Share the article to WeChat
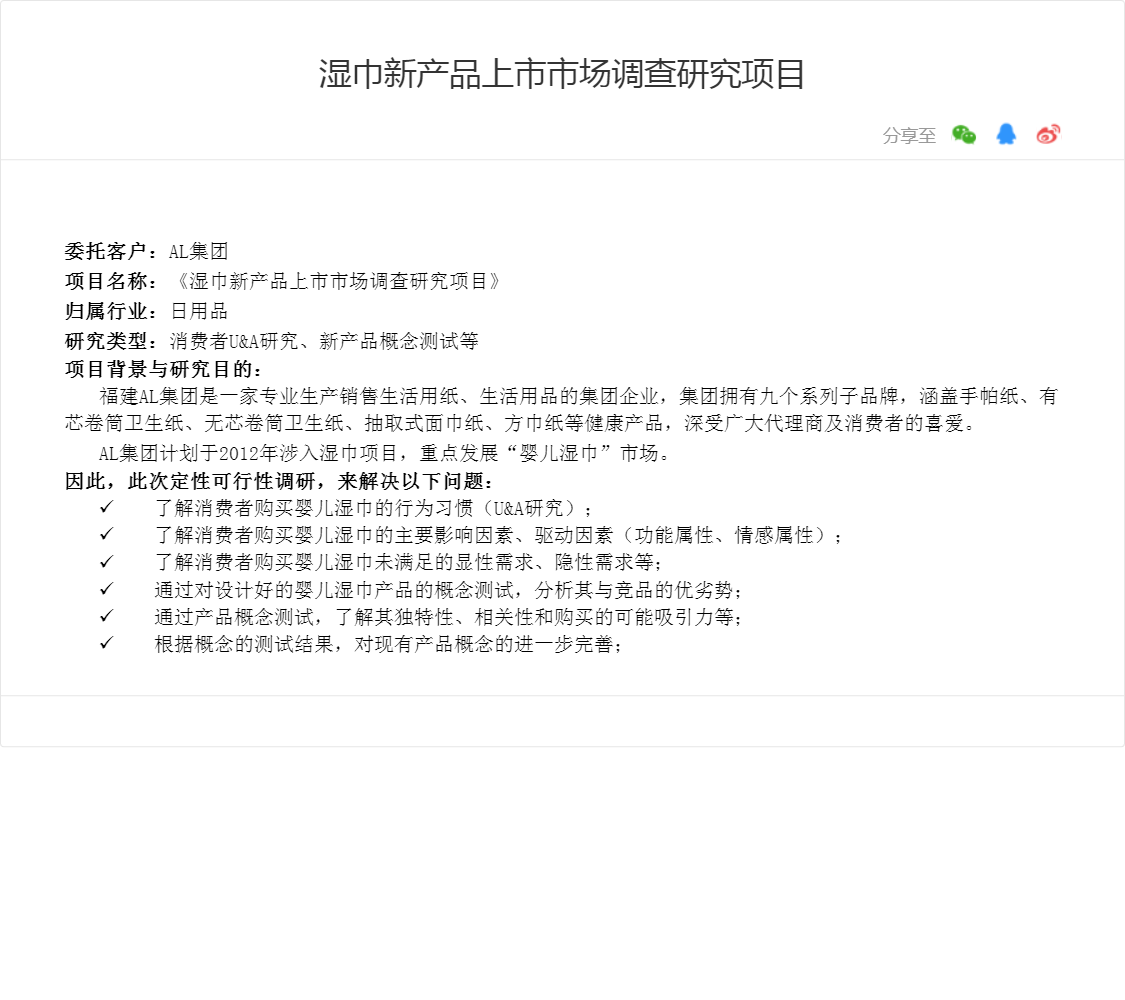Viewport: 1125px width, 1000px height. pyautogui.click(x=964, y=134)
